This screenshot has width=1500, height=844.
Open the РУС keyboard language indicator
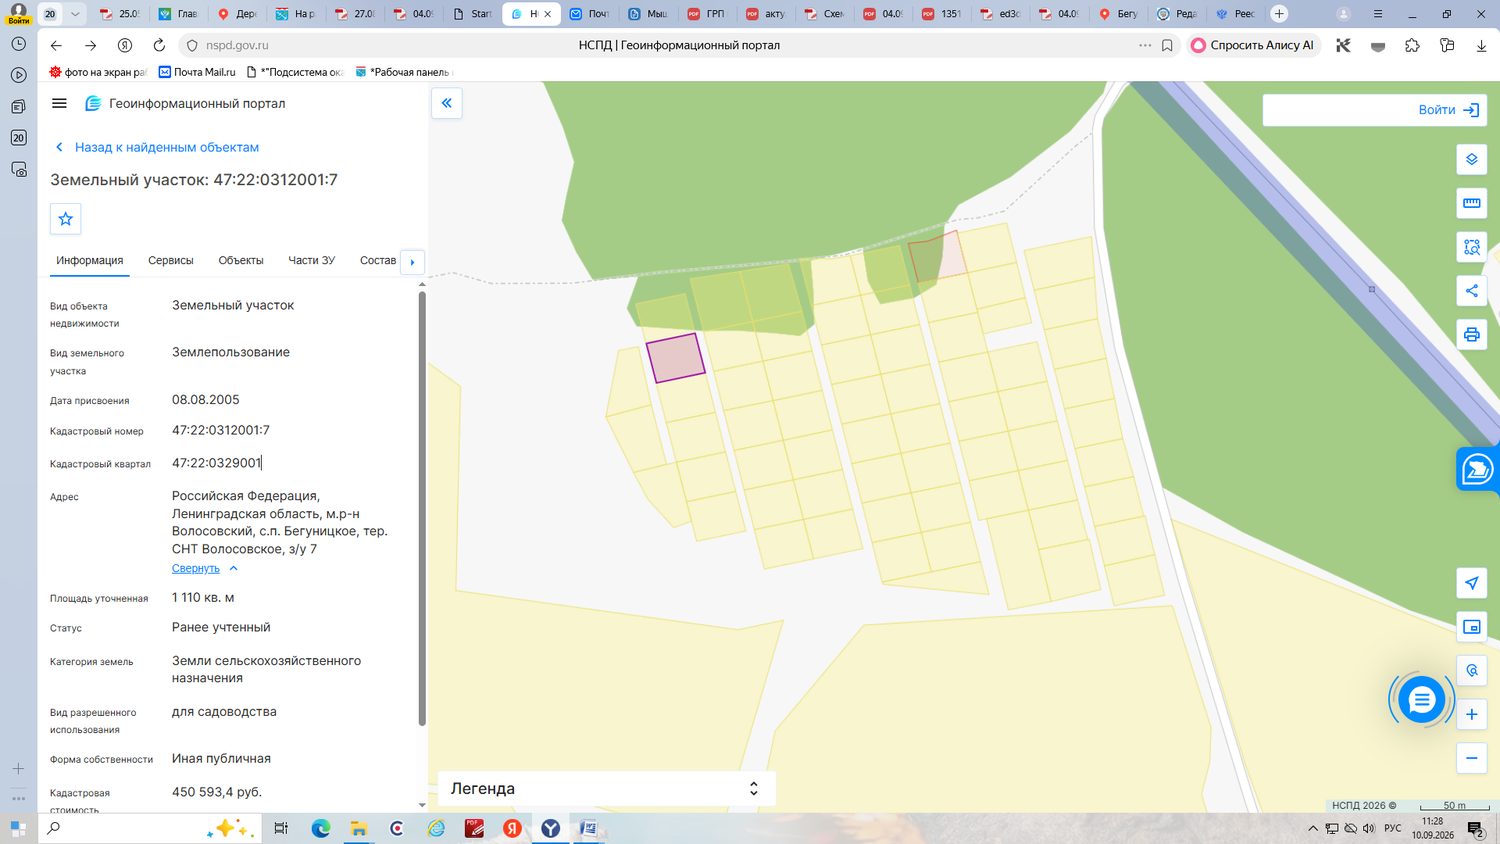[1393, 829]
